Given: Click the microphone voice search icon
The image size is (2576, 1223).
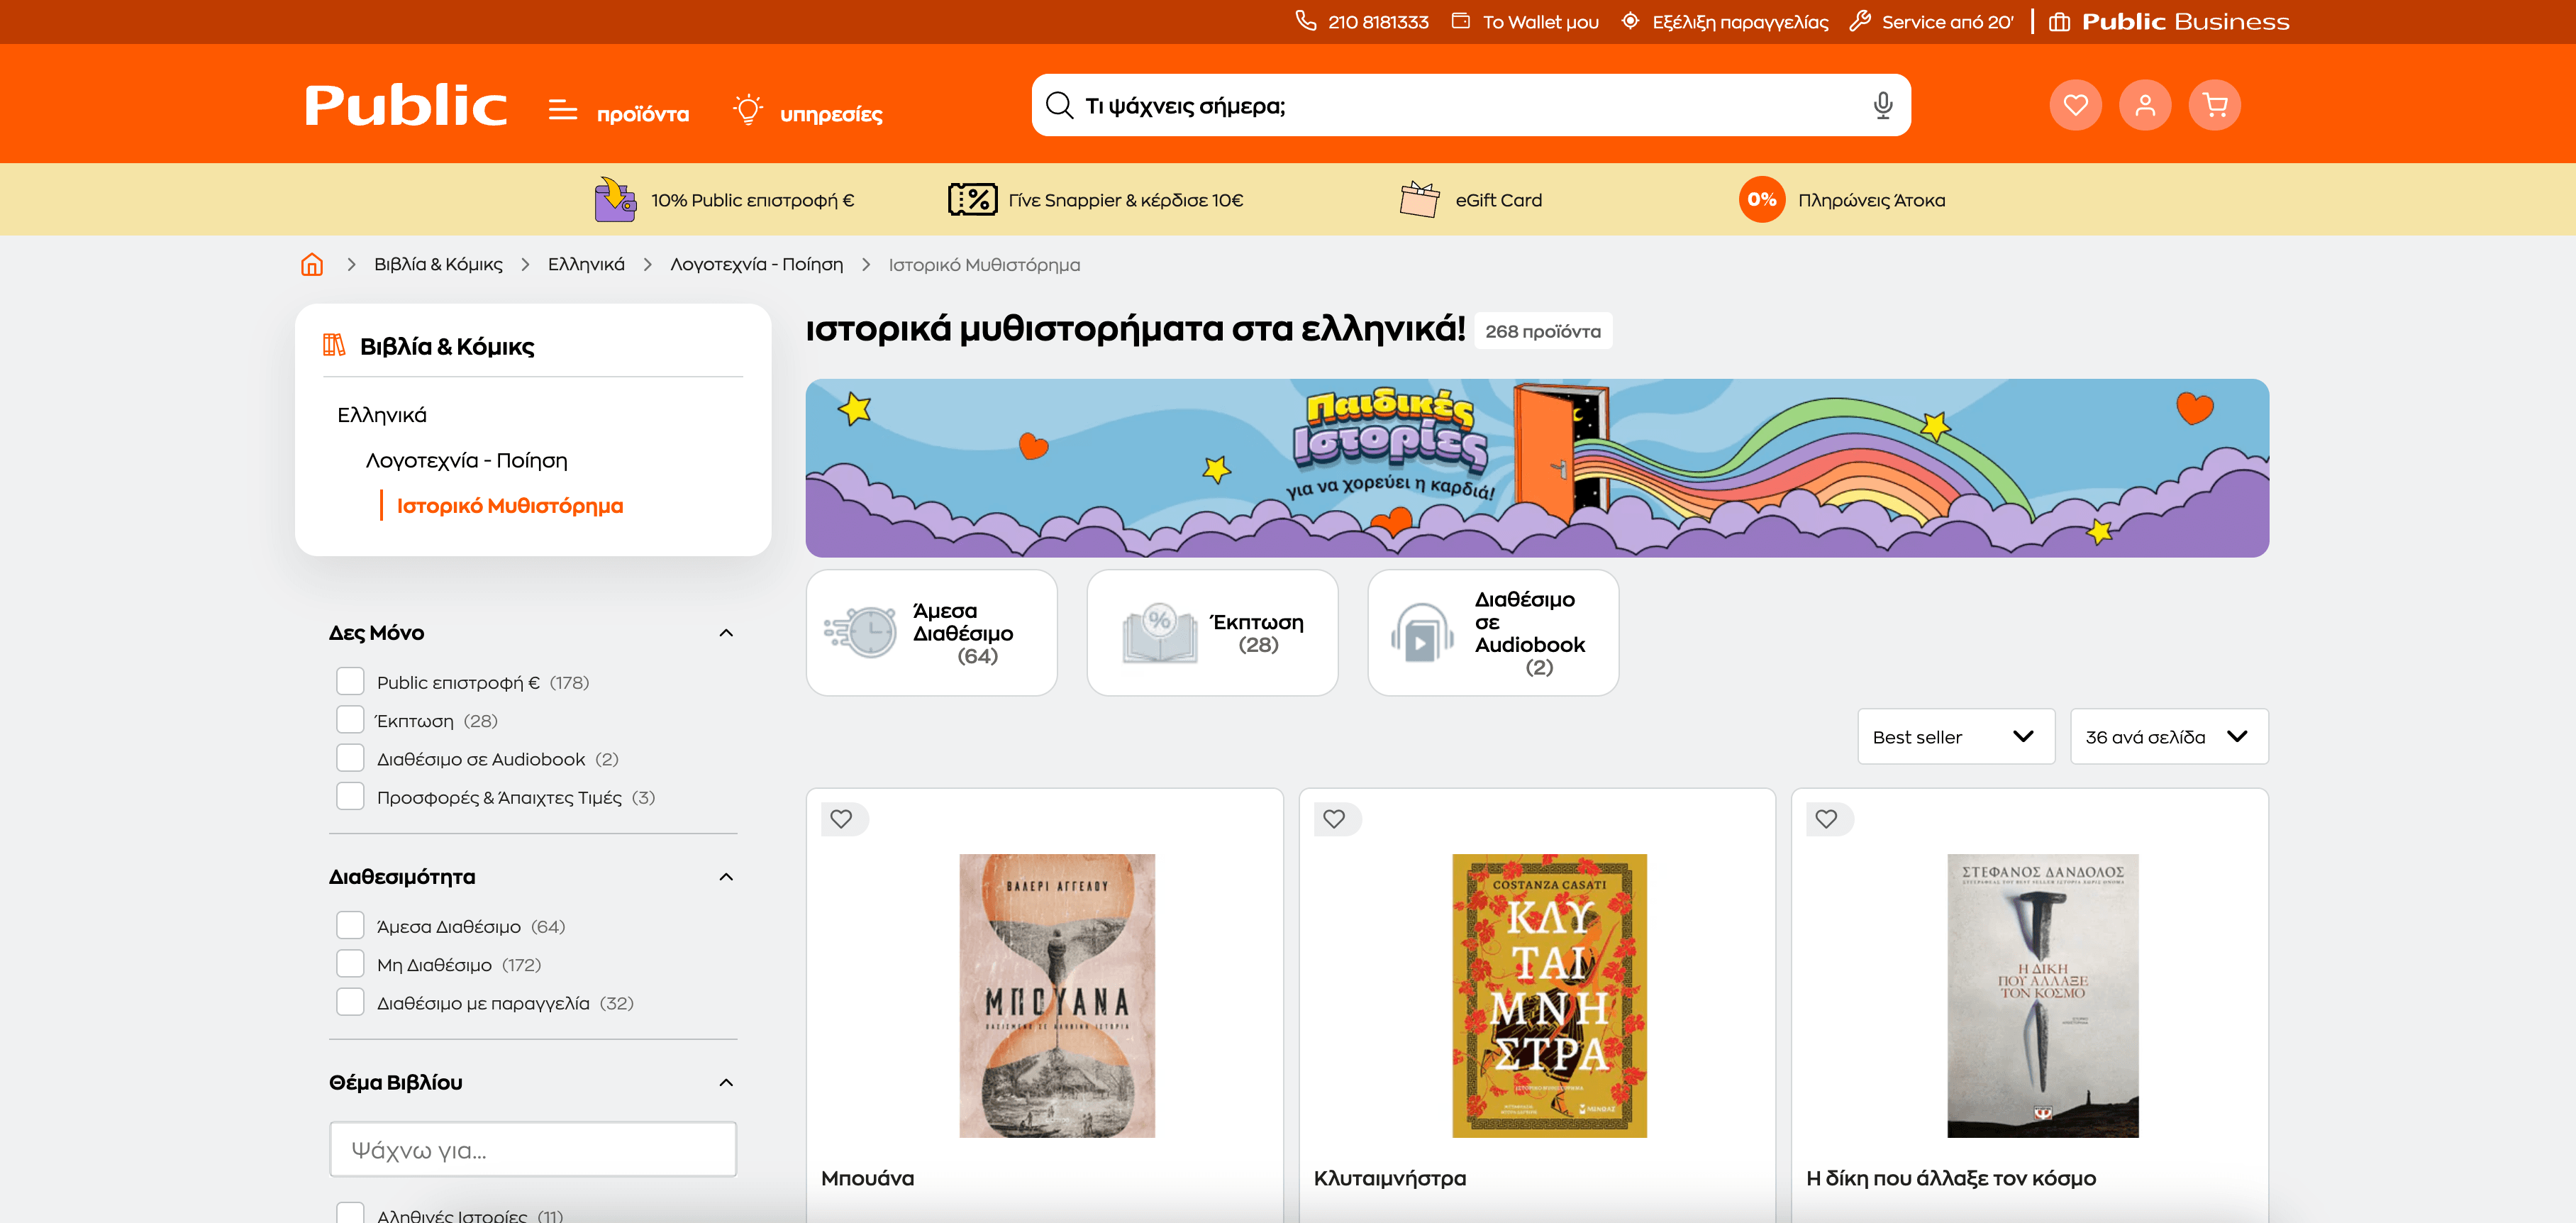Looking at the screenshot, I should (1882, 105).
